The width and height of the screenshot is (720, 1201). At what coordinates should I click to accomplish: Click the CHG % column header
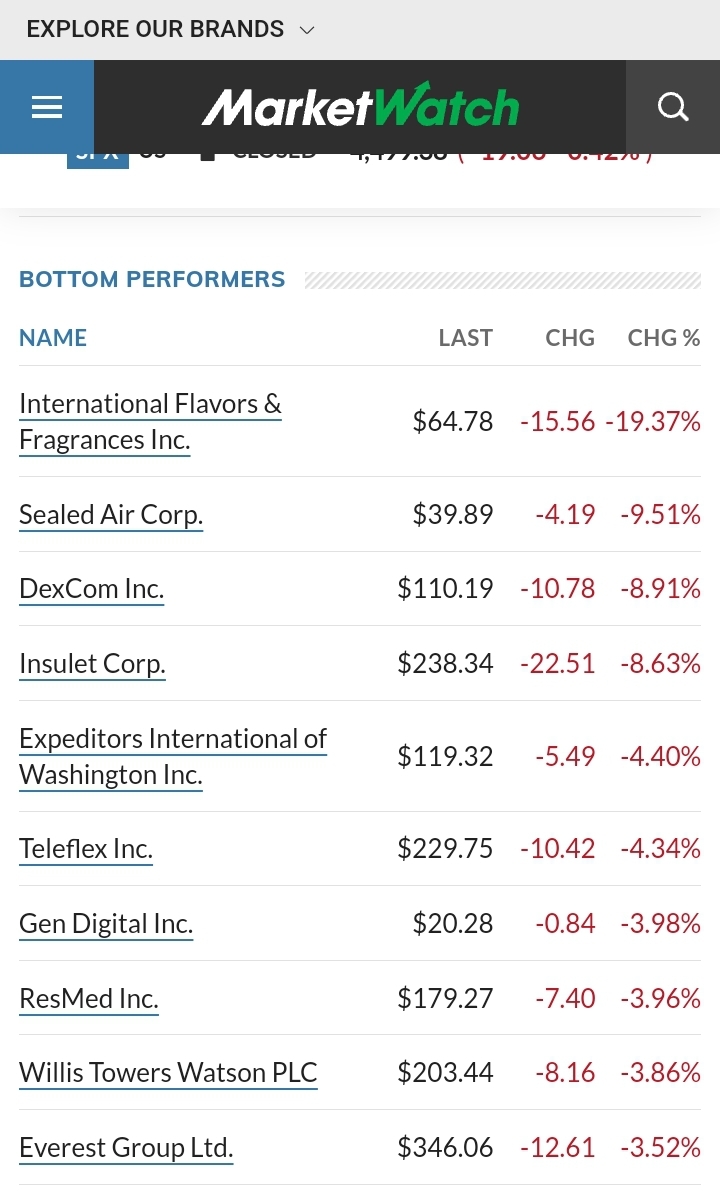[663, 338]
